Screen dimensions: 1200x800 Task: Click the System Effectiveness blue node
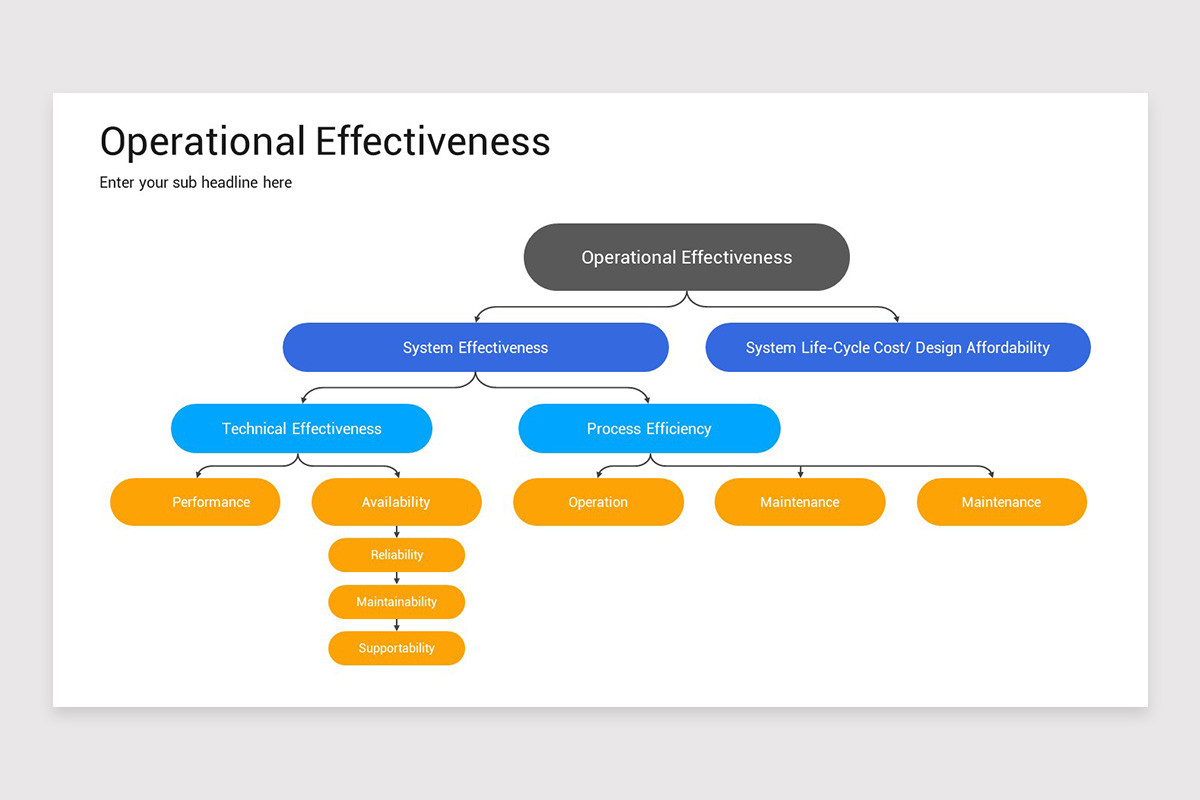click(476, 347)
